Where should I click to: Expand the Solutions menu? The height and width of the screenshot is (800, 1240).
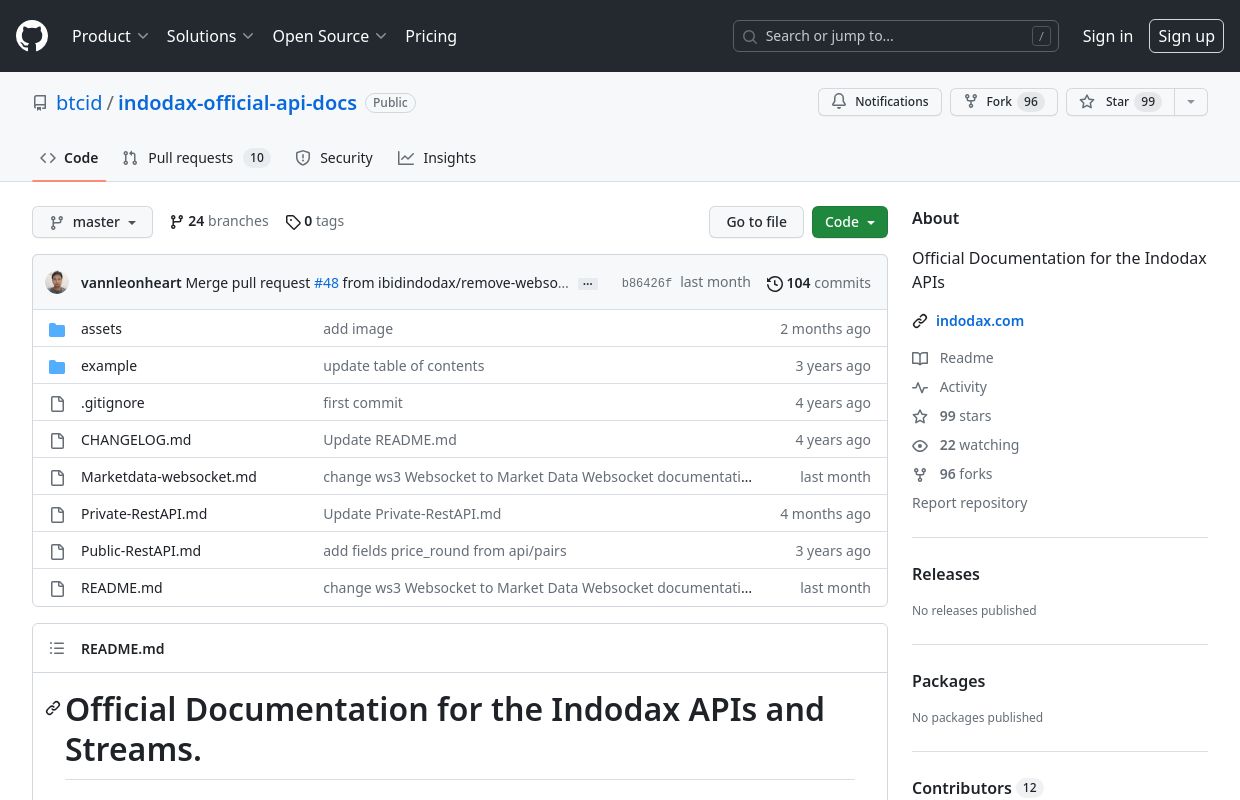[x=210, y=36]
